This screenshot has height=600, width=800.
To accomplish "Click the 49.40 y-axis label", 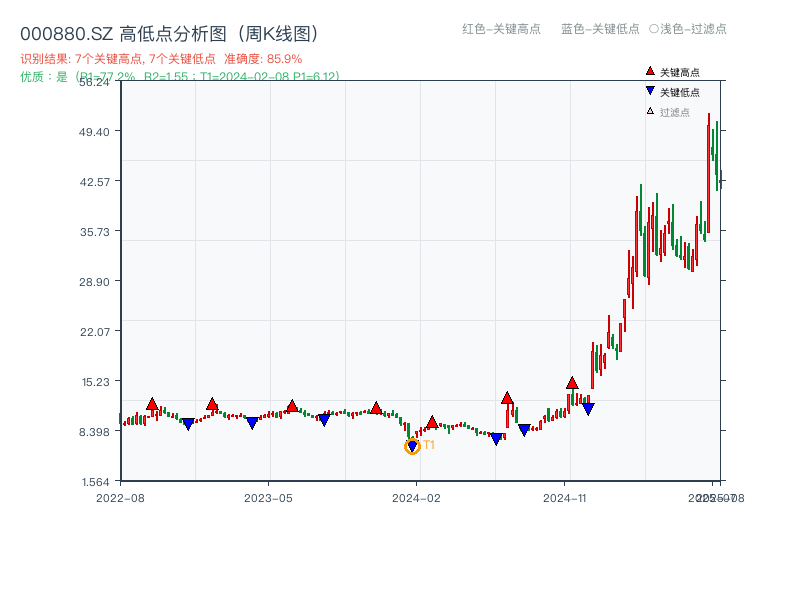I will pos(94,132).
